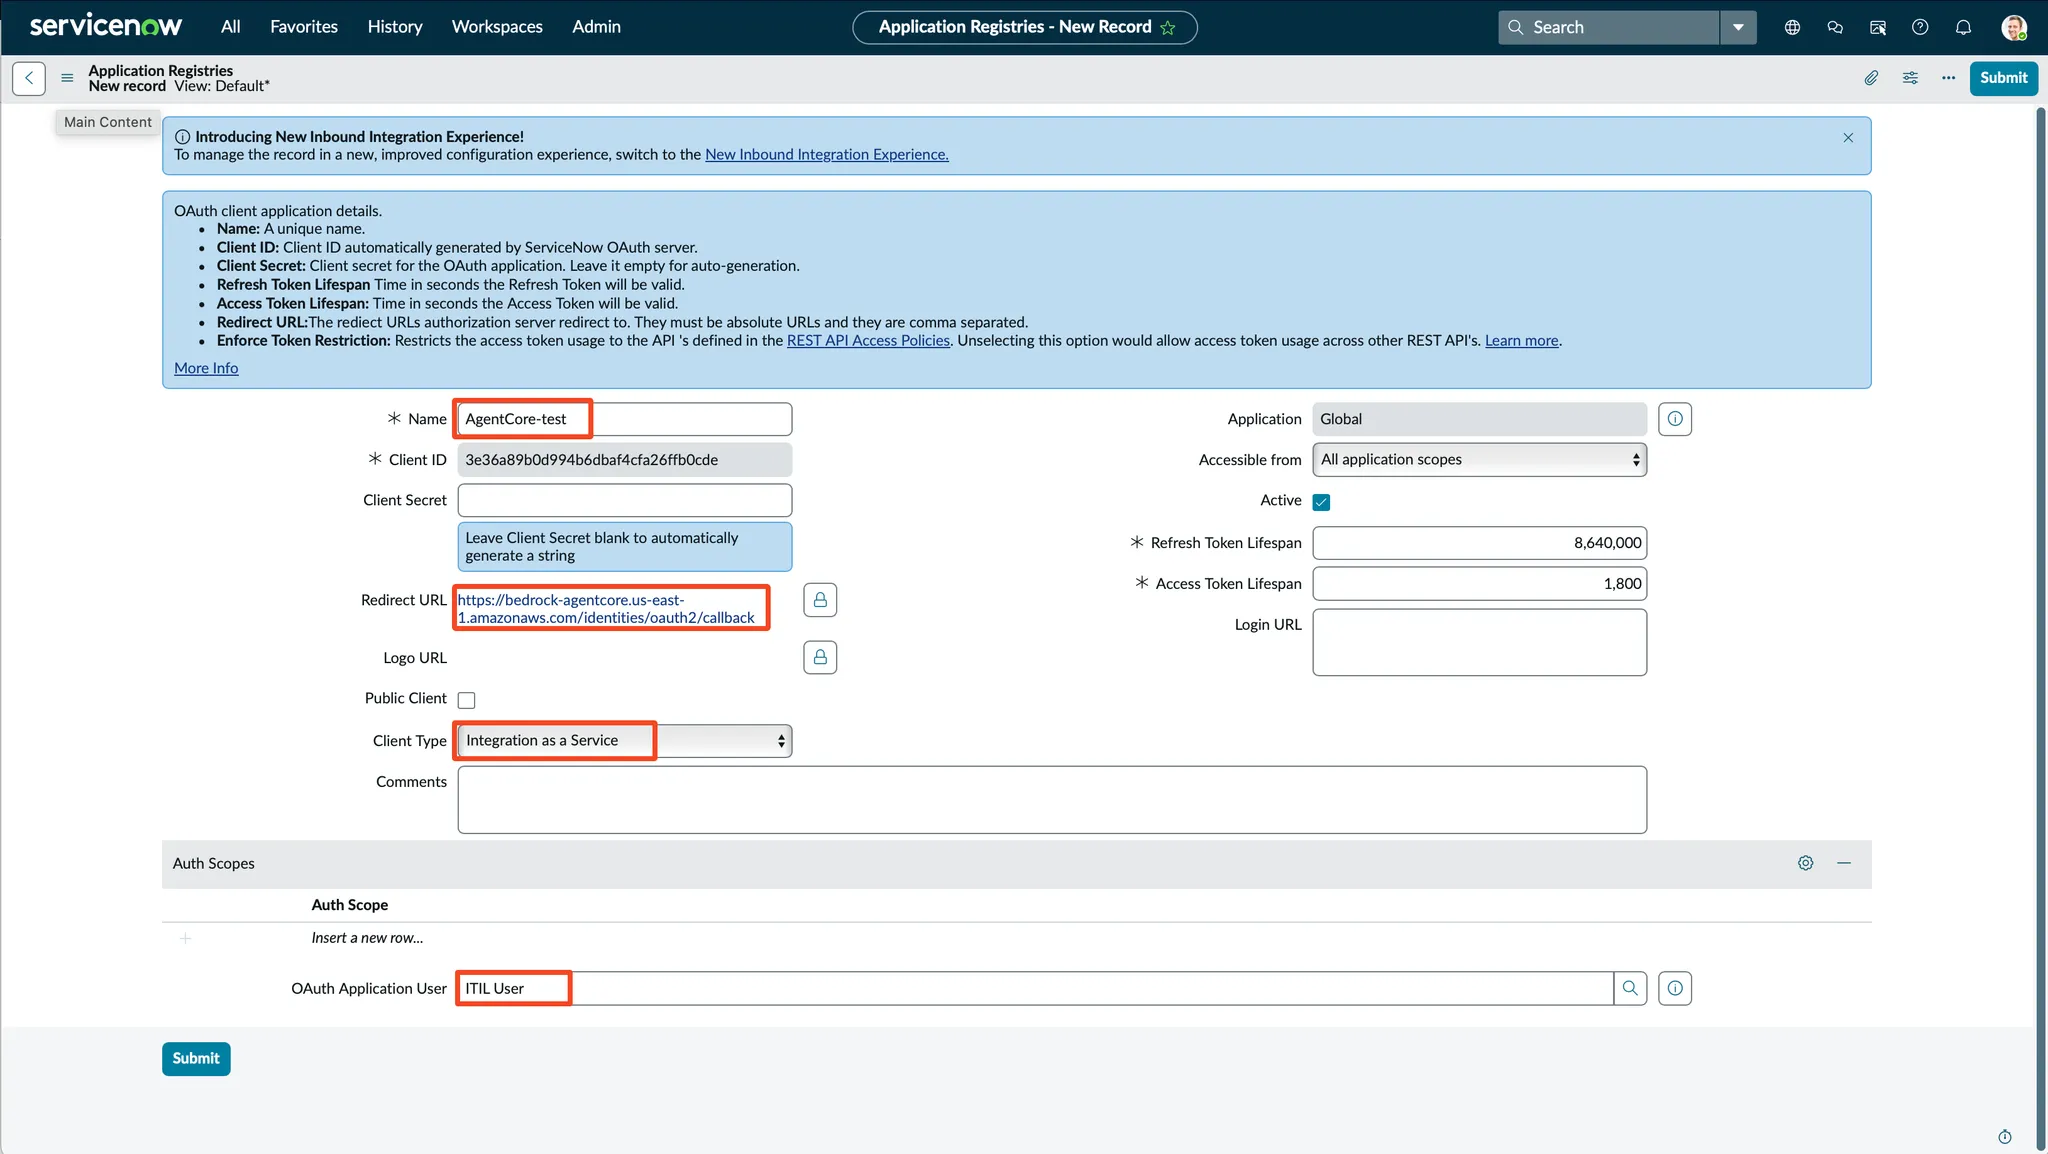Star Application Registries as favorite
This screenshot has width=2048, height=1154.
1168,28
